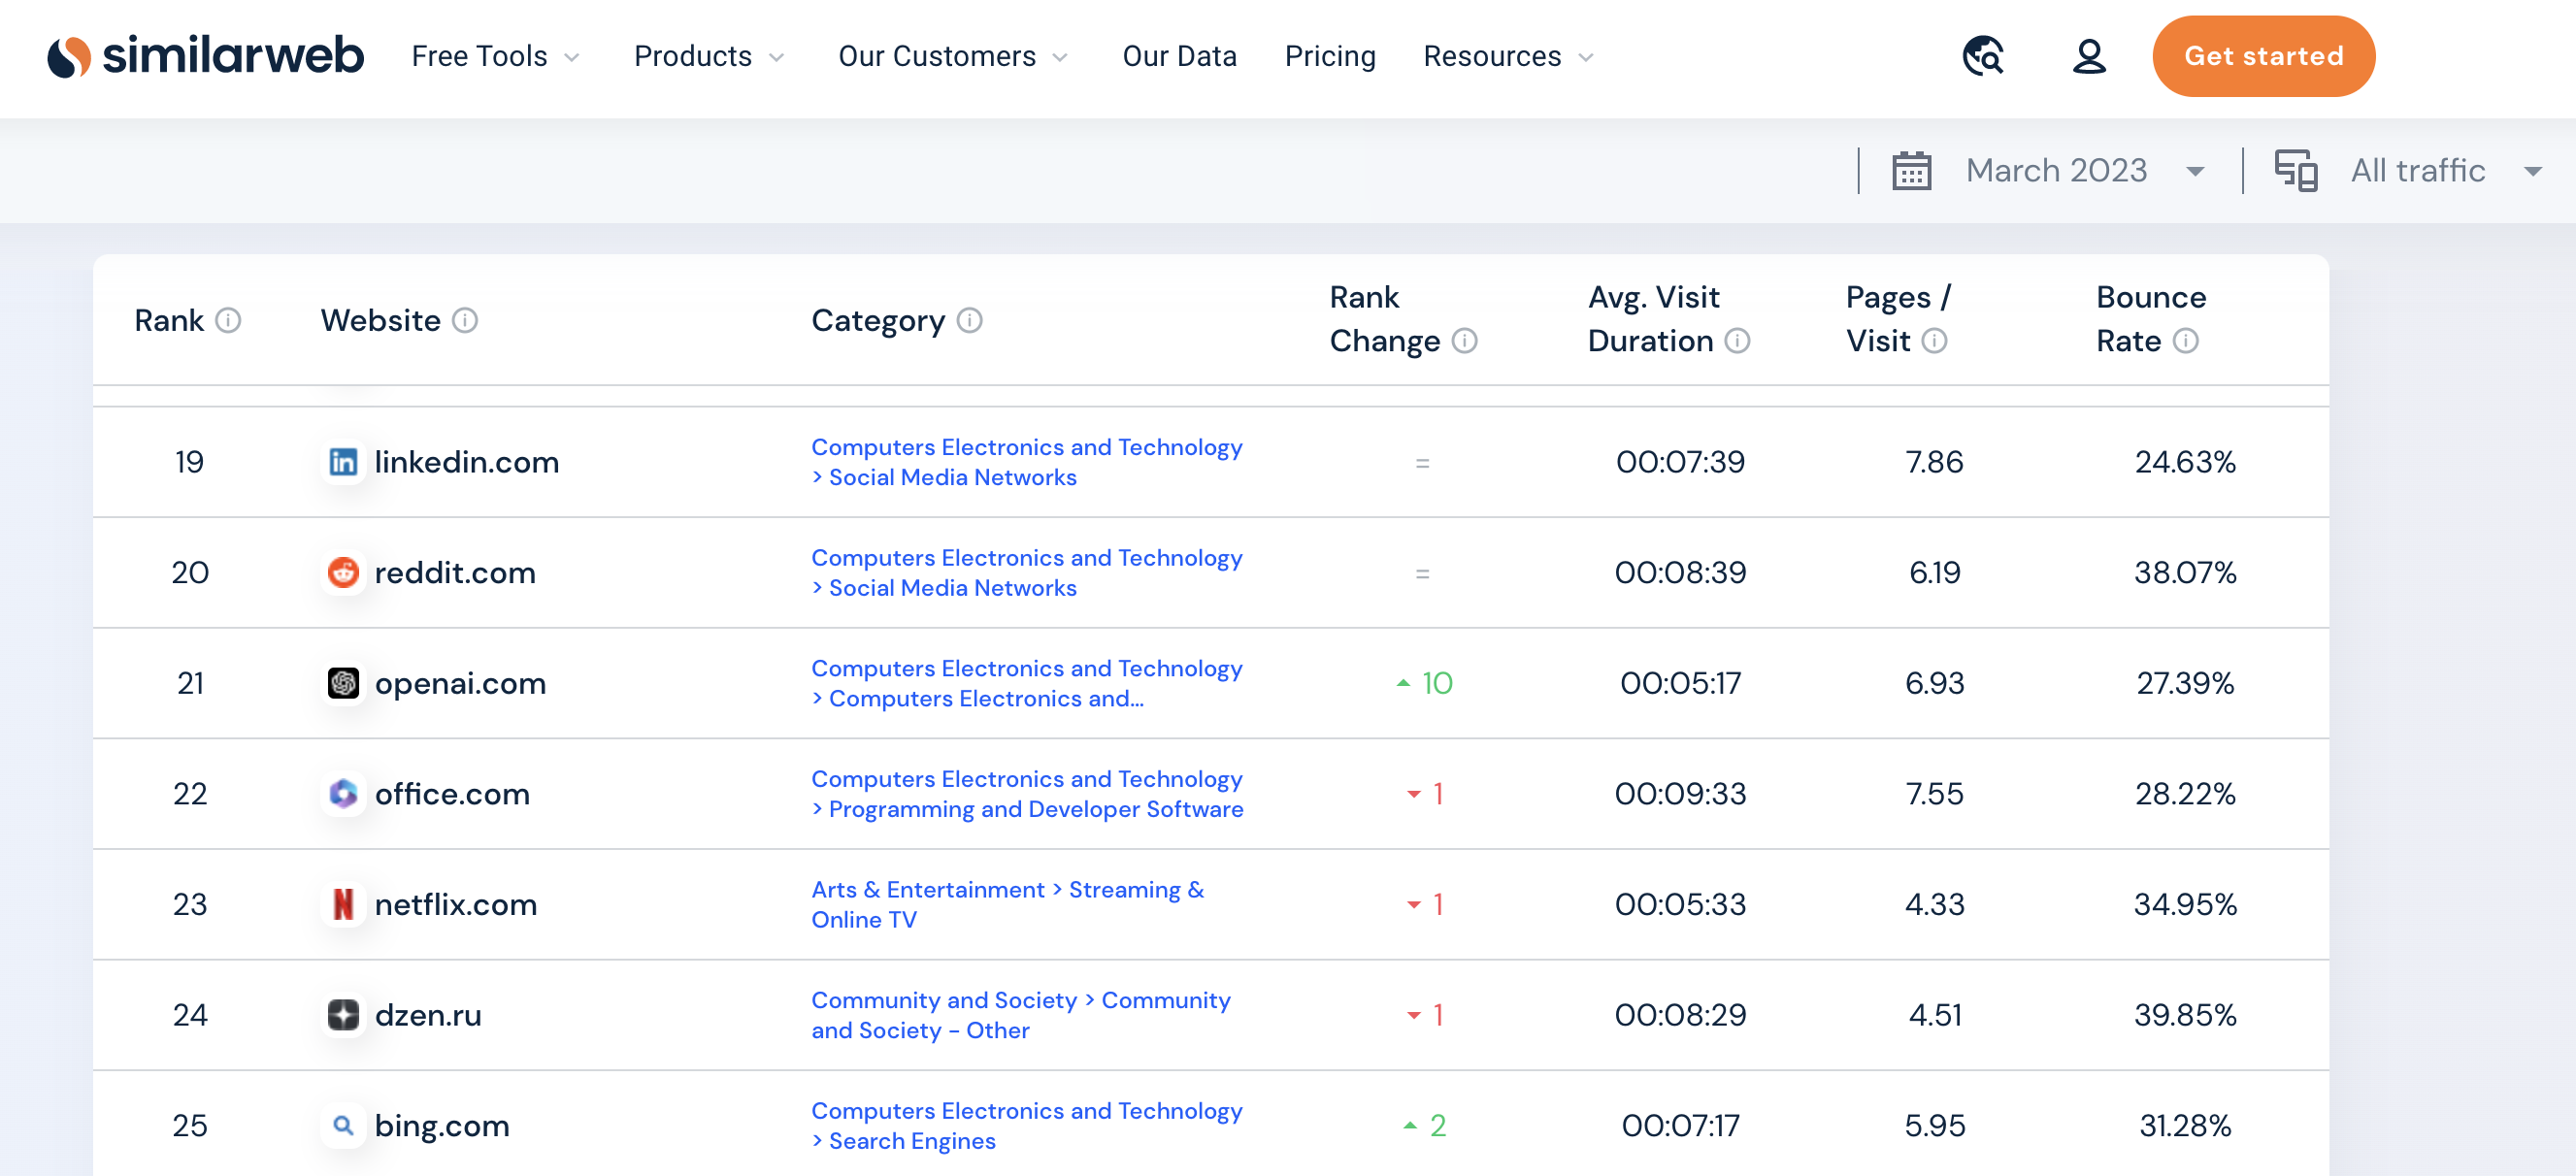Screen dimensions: 2576x1176
Task: Open Streaming & Online TV category link
Action: click(x=1008, y=904)
